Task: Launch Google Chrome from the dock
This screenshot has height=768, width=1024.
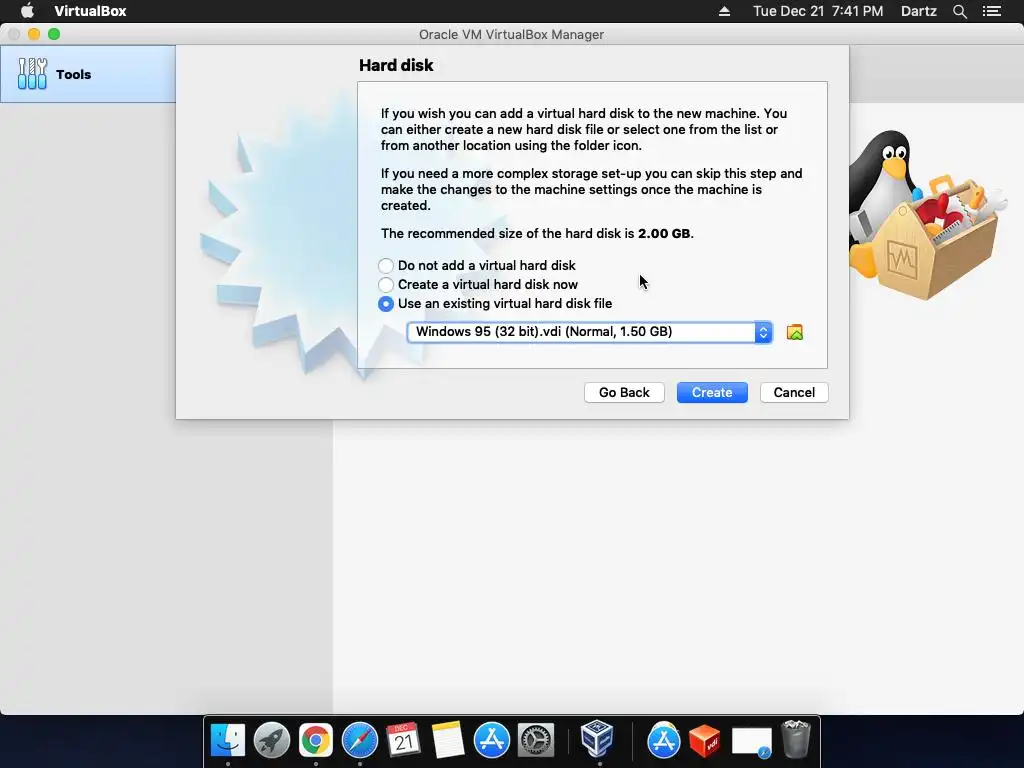Action: [315, 740]
